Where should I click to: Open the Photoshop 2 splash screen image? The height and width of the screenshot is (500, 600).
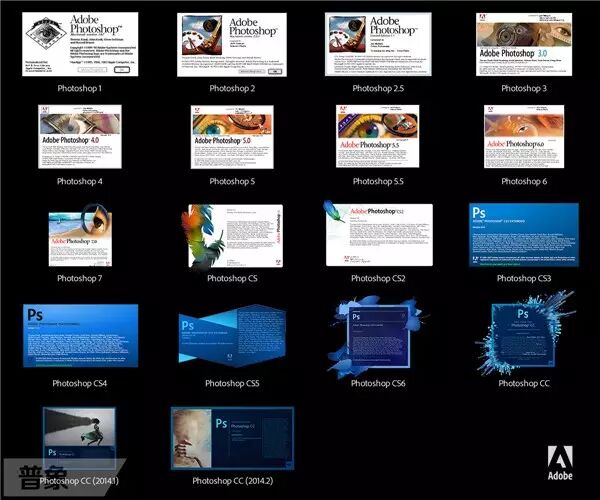coord(232,45)
